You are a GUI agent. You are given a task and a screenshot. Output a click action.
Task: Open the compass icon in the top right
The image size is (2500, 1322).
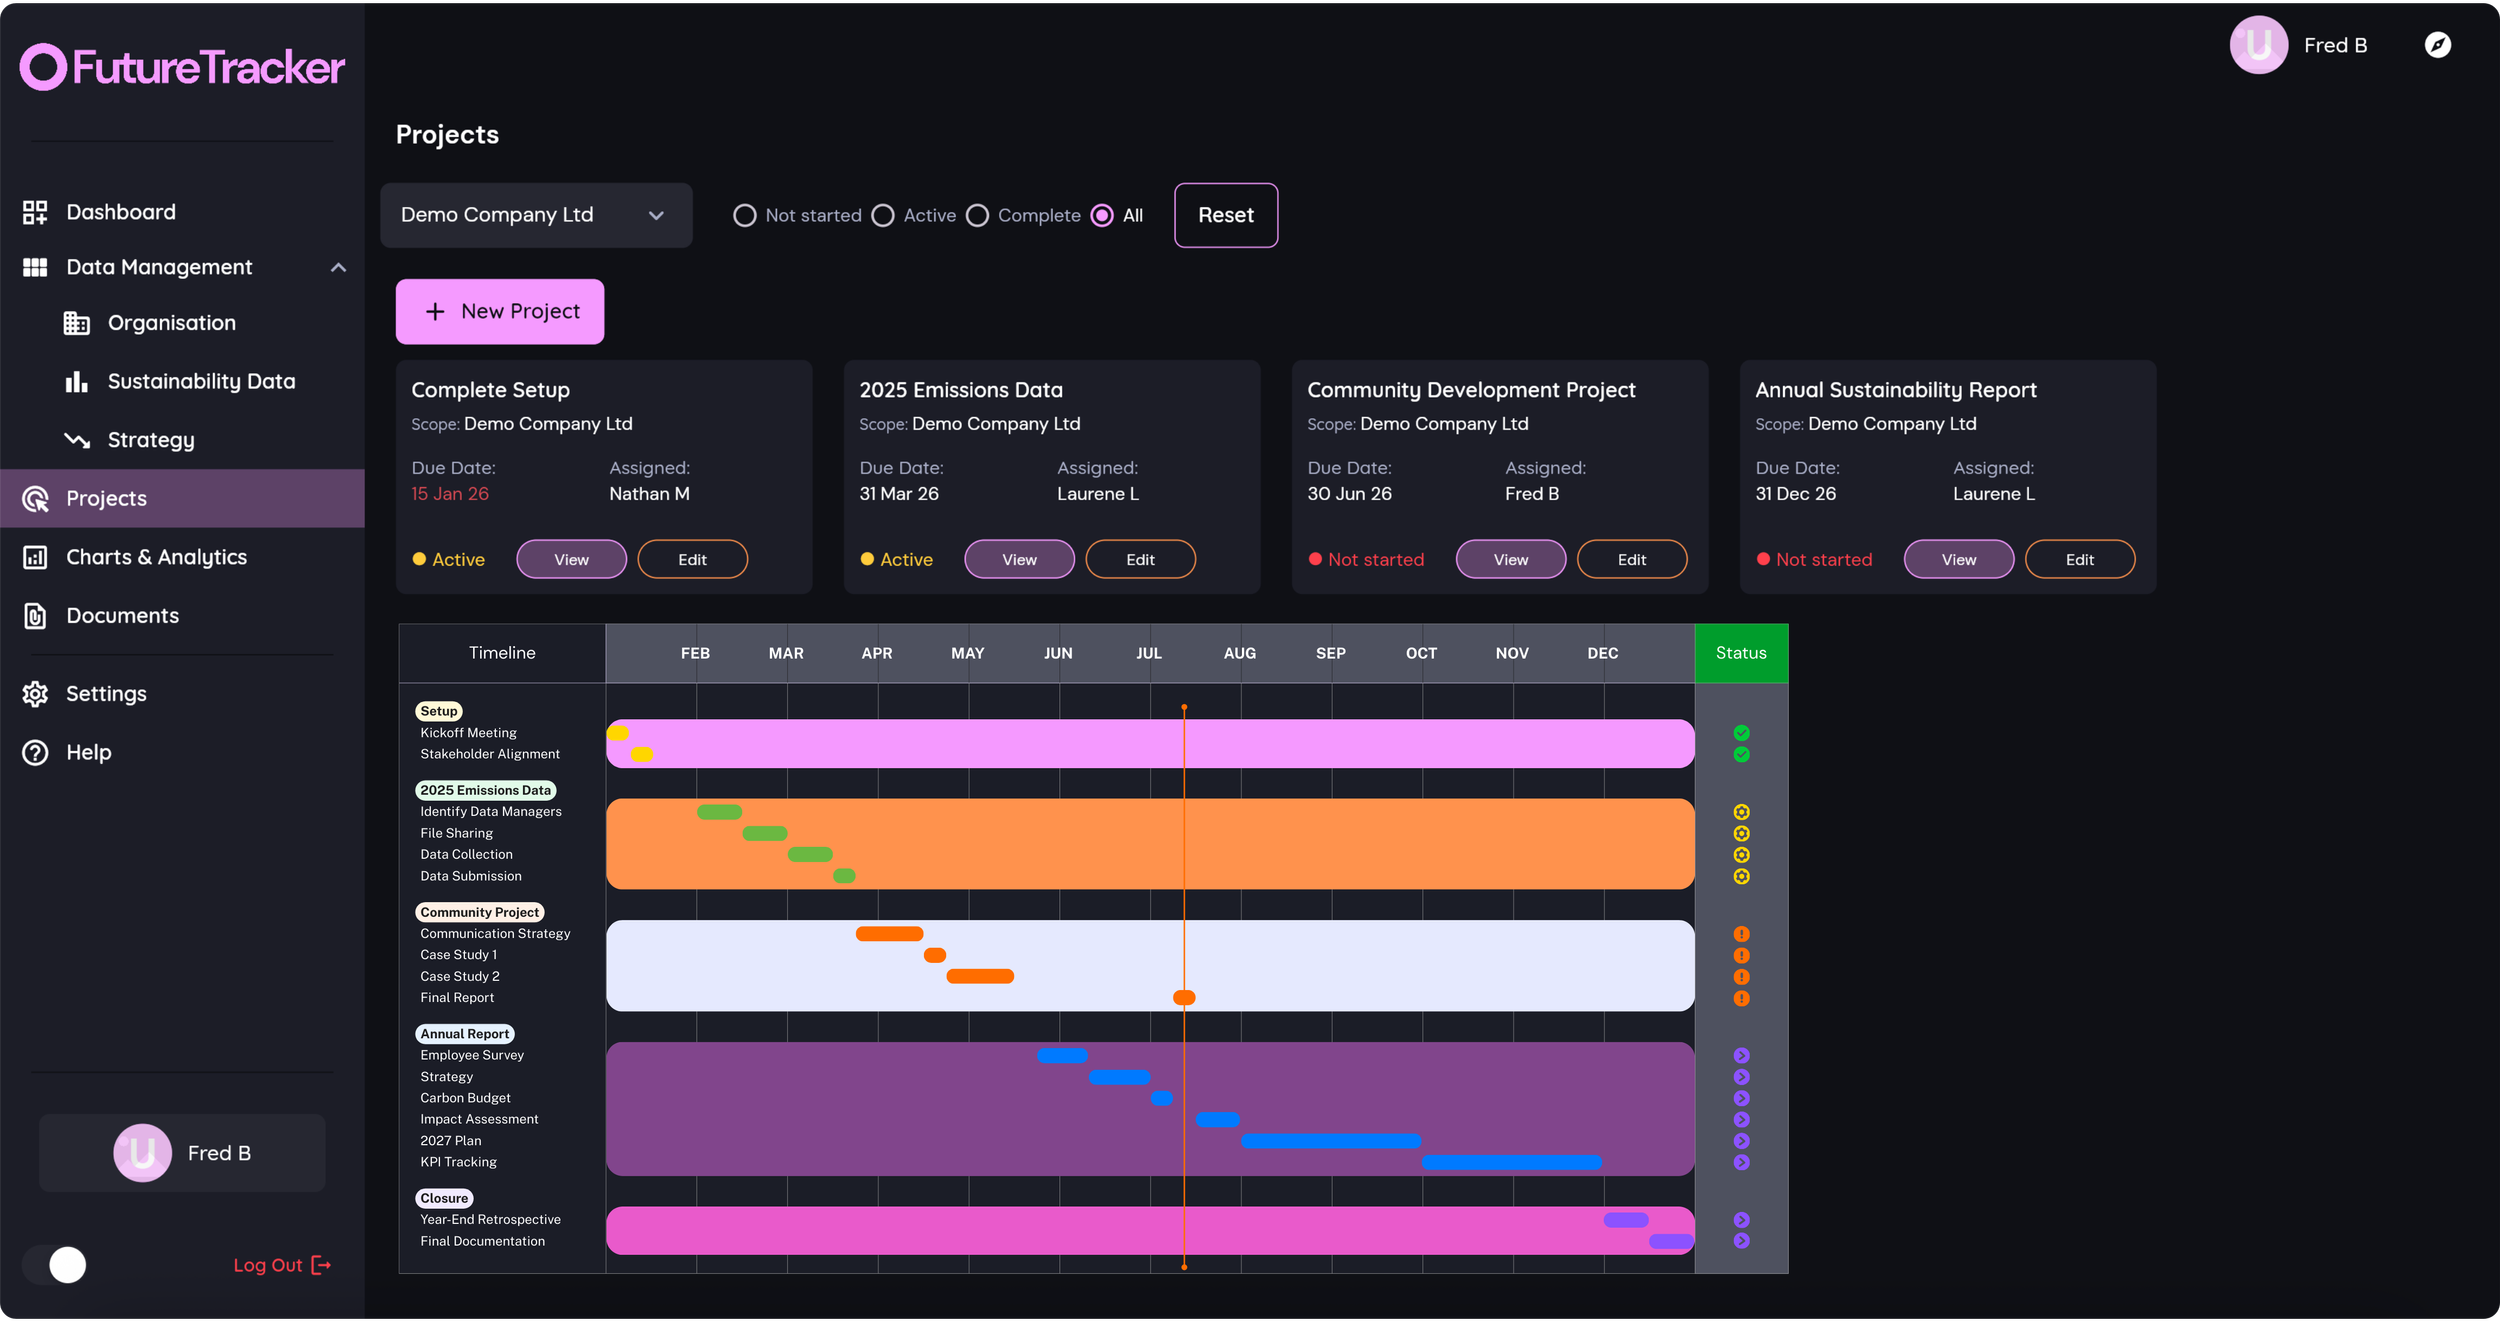click(x=2437, y=45)
